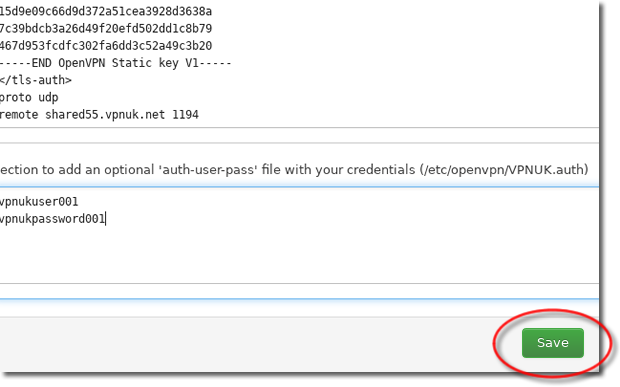Click the key line ending in 49c3b20
Viewport: 620px width, 387px height.
[x=106, y=46]
